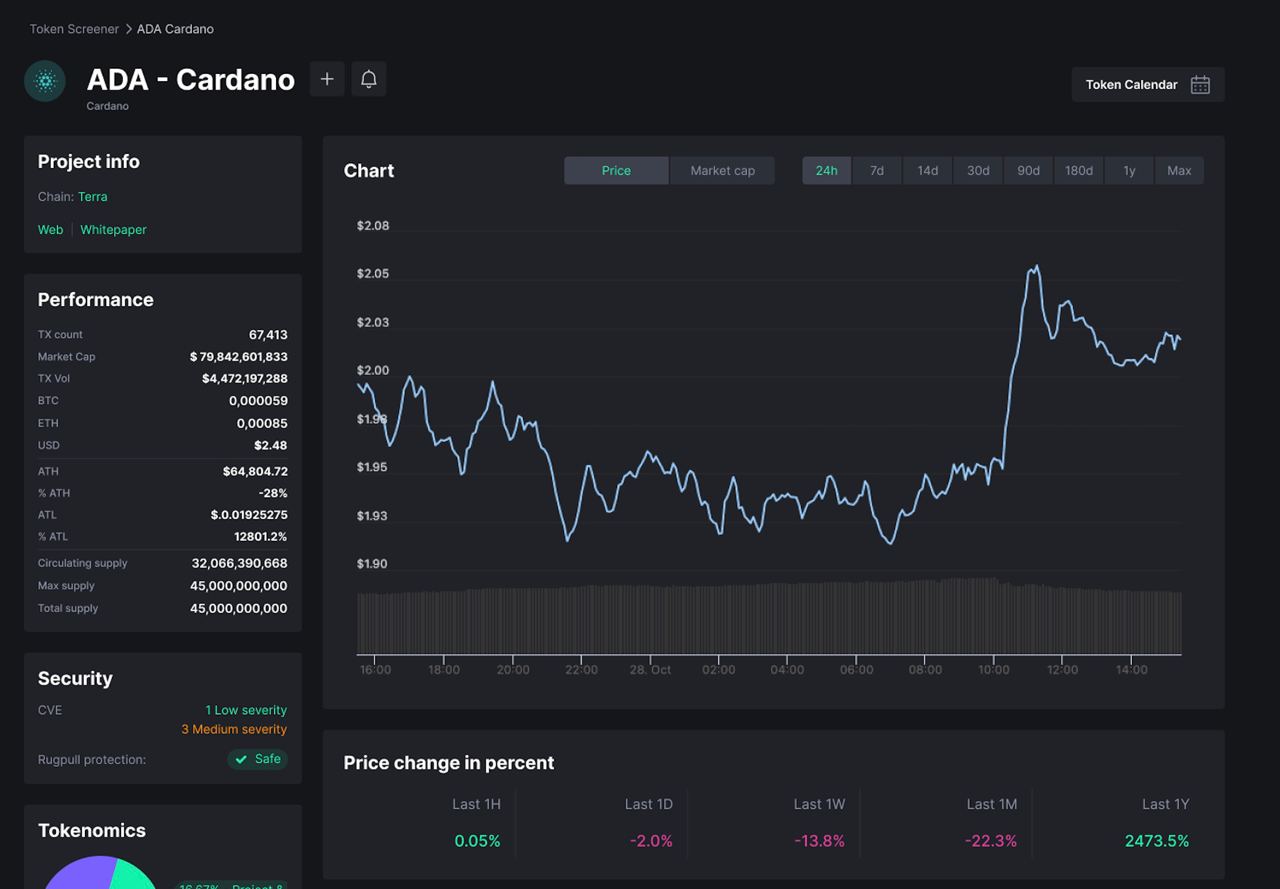
Task: Click the USD value $2.48
Action: coord(271,446)
